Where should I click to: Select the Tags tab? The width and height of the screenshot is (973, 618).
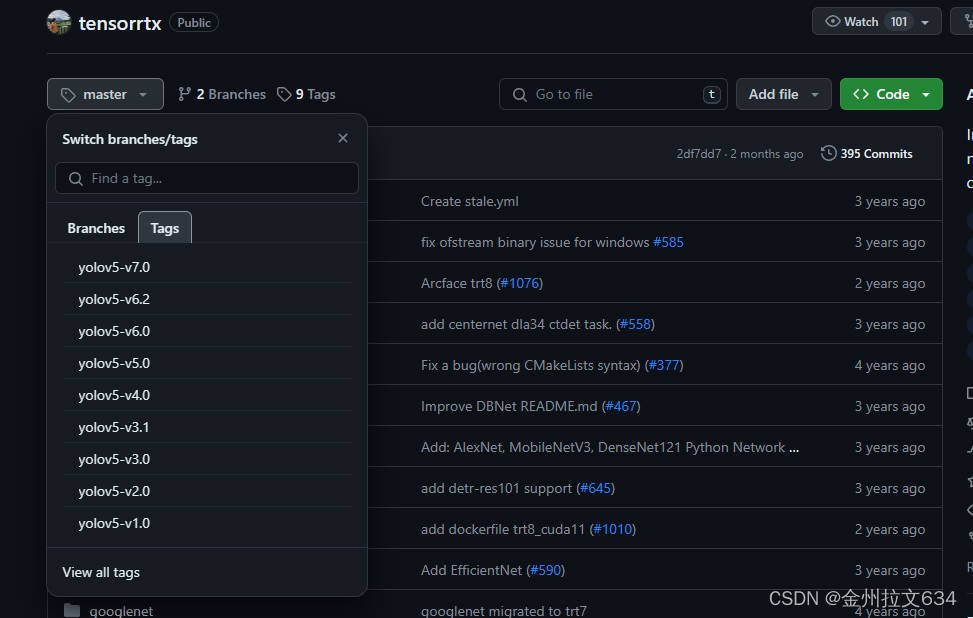pyautogui.click(x=164, y=228)
